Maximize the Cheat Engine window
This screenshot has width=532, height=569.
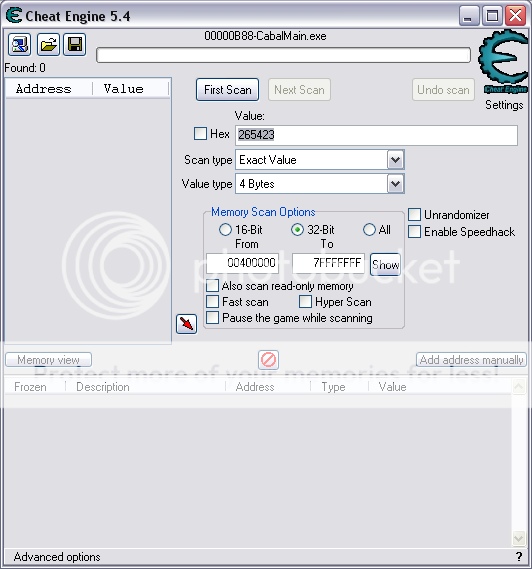[x=492, y=16]
